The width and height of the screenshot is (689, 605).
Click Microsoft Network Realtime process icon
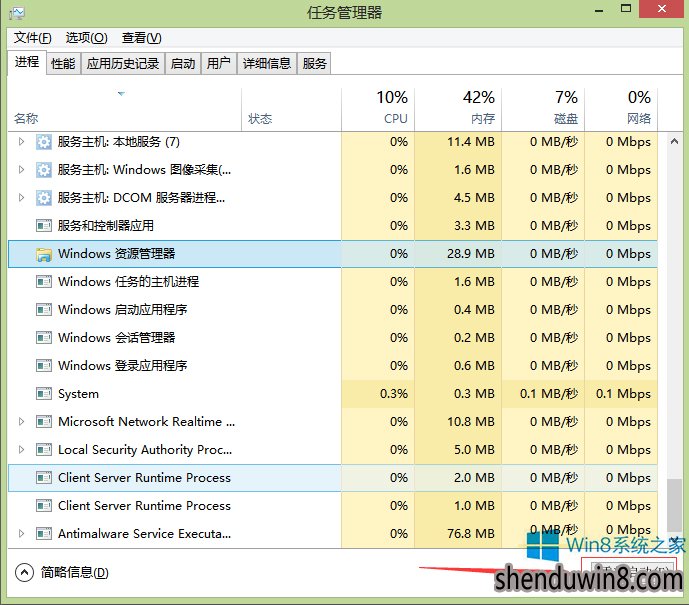[x=44, y=422]
